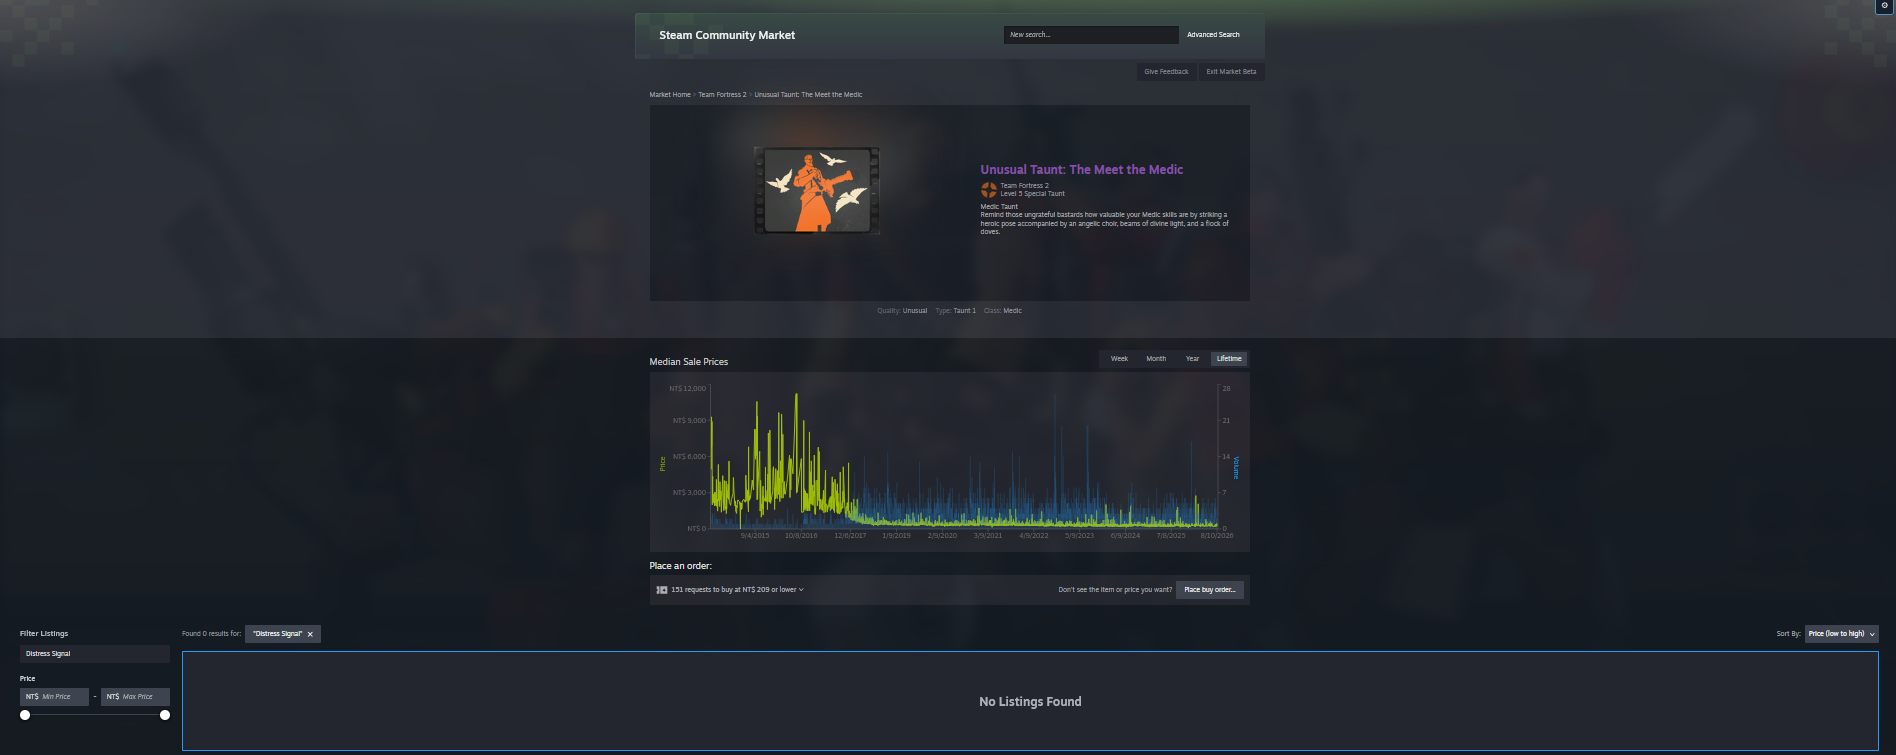Click the minimum price slider handle
Screen dimensions: 1896x755
25,715
